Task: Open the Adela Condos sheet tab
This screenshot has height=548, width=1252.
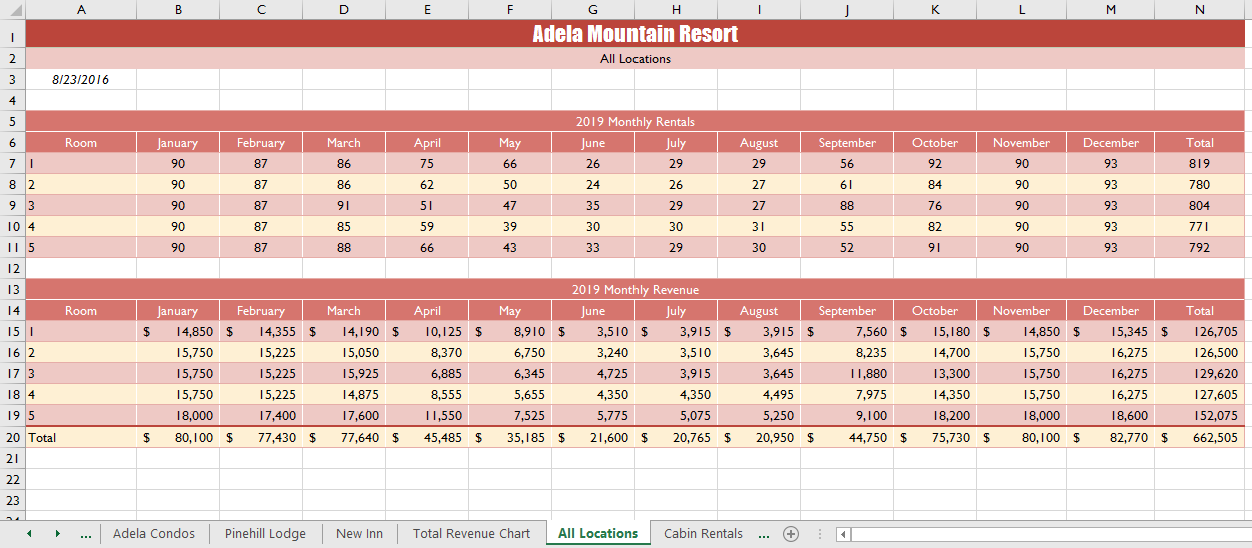Action: click(x=154, y=534)
